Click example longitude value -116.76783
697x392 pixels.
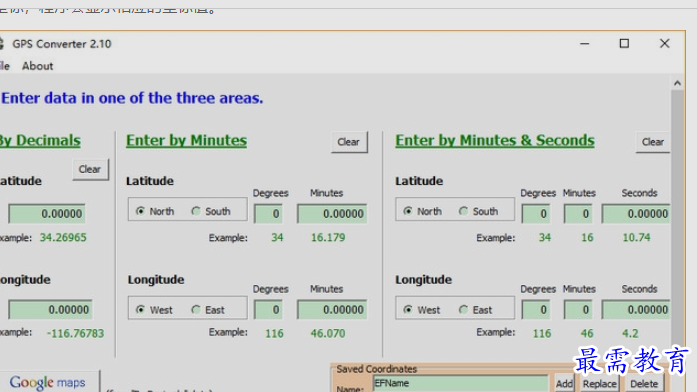click(x=75, y=333)
